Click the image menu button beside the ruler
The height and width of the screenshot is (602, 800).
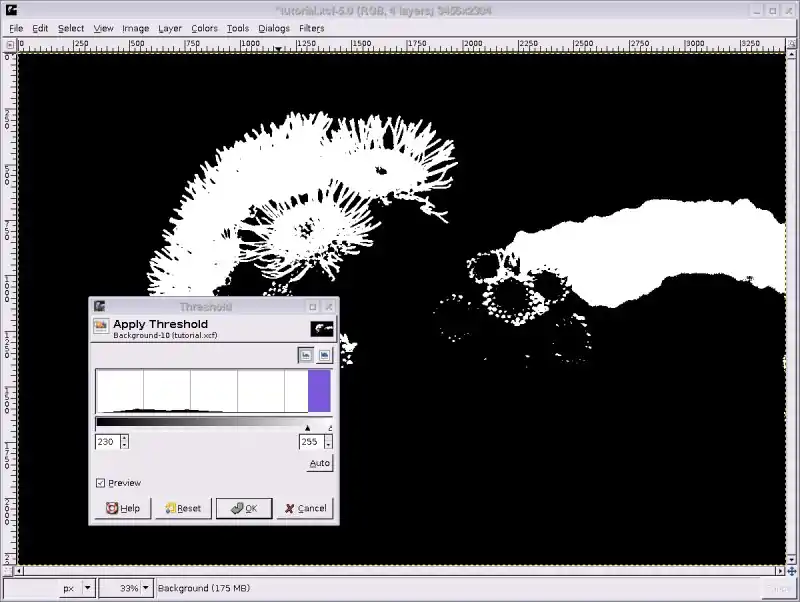tap(11, 45)
